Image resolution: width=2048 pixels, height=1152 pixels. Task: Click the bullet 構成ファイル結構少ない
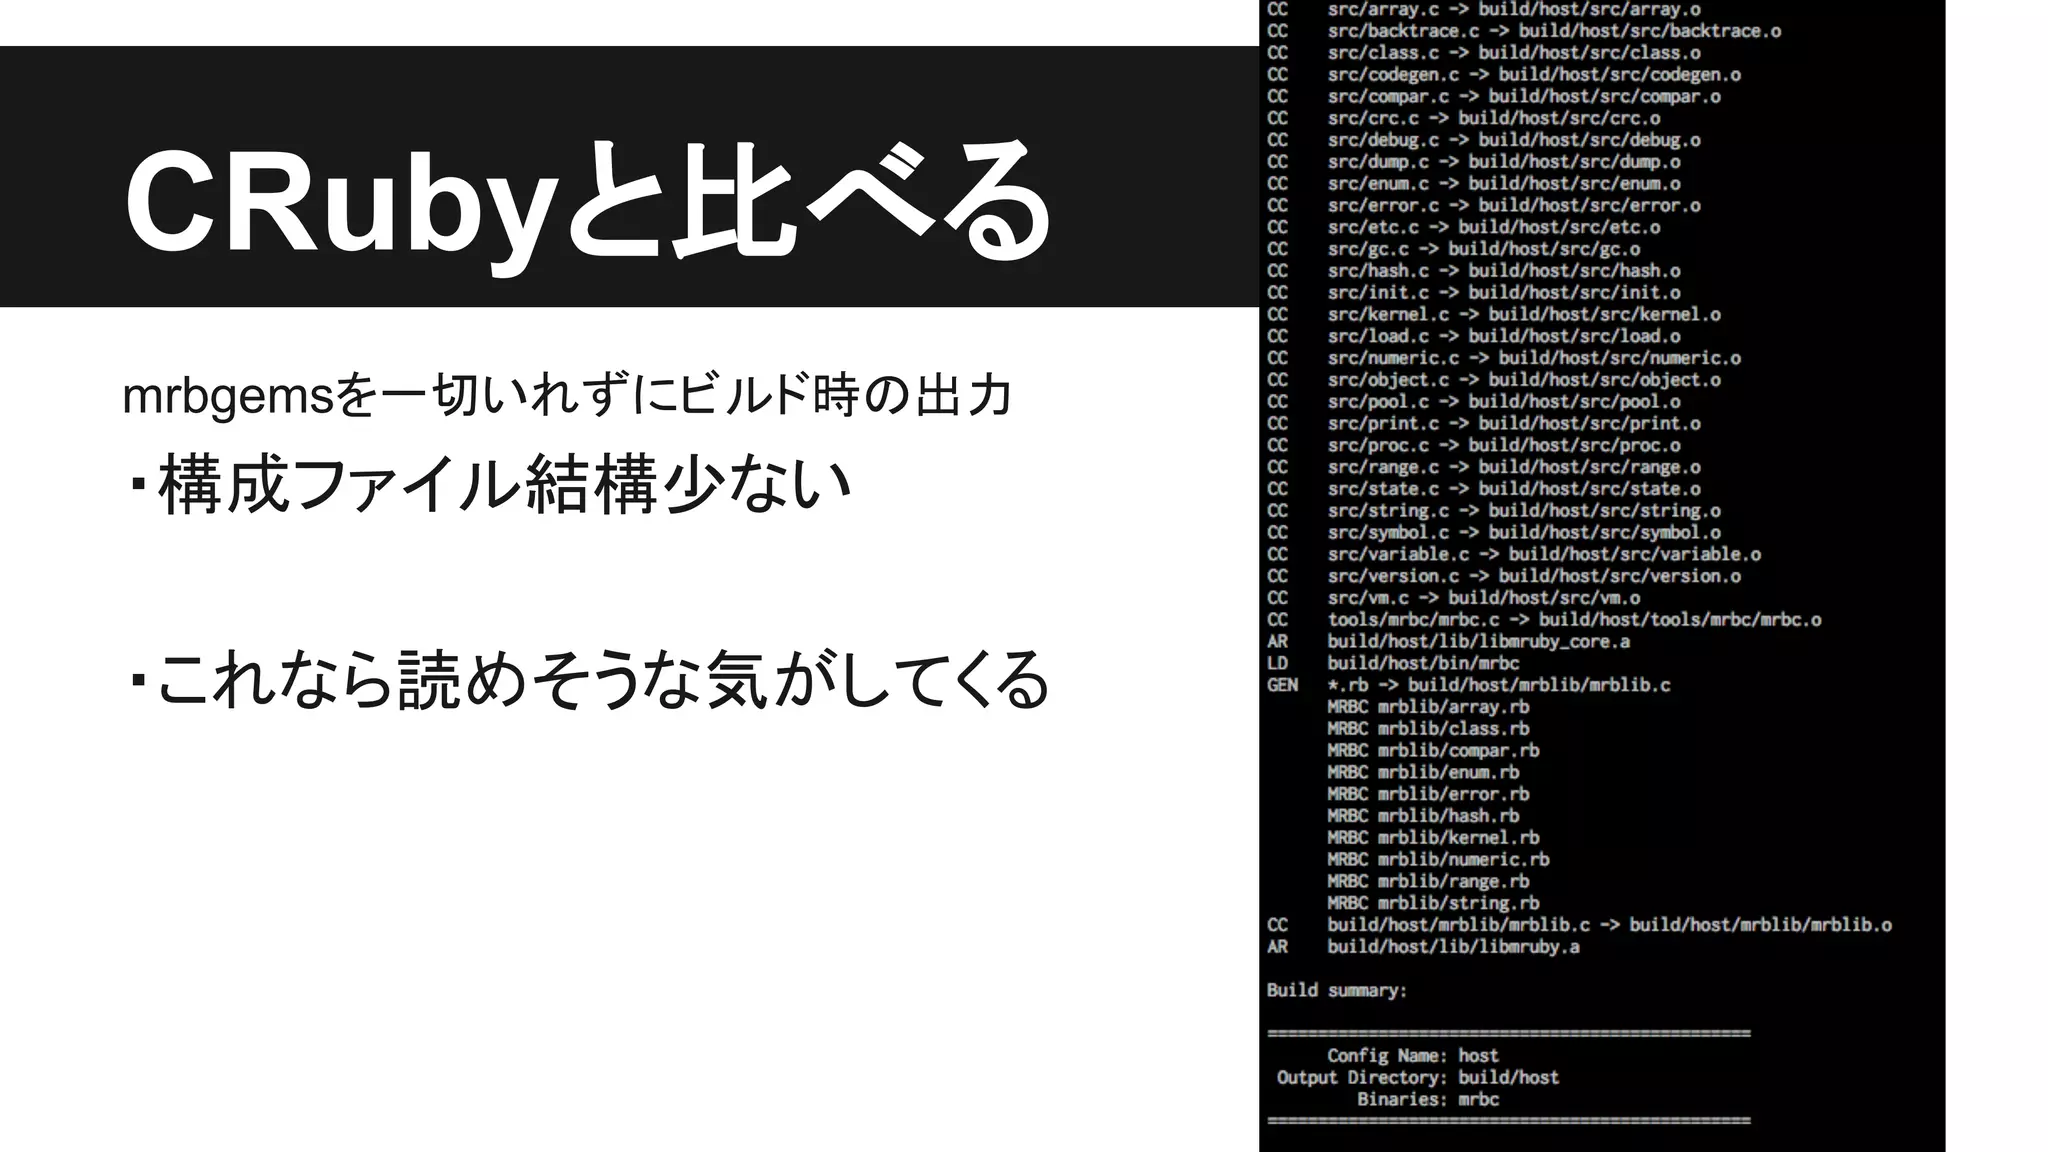(491, 485)
